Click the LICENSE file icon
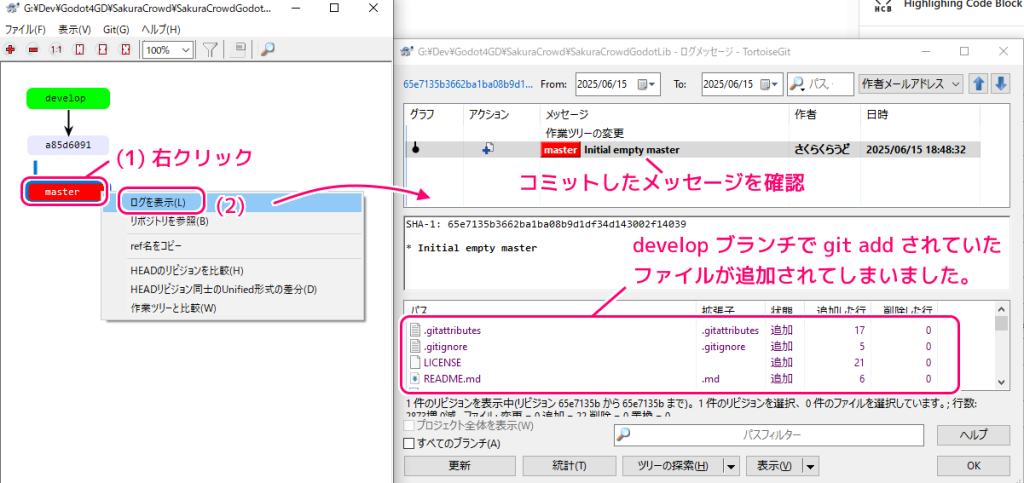This screenshot has height=483, width=1024. pyautogui.click(x=415, y=362)
